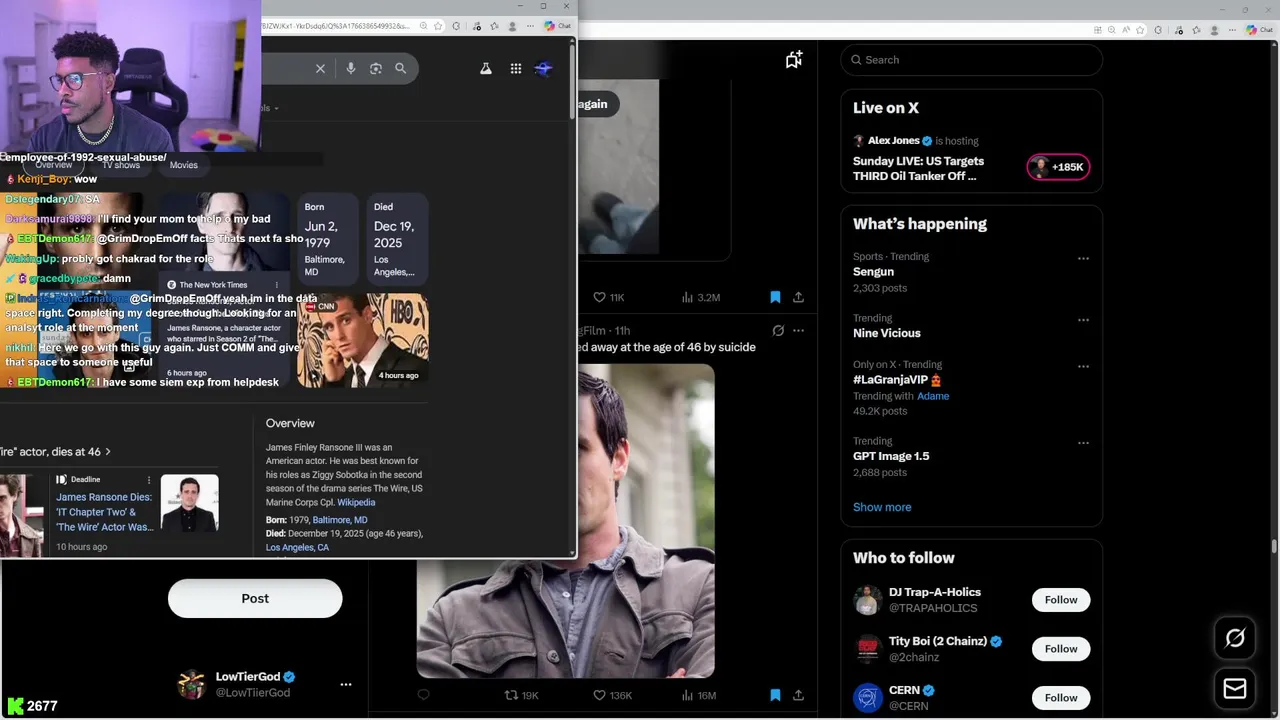1280x720 pixels.
Task: Open the Wikipedia link in Overview
Action: pyautogui.click(x=356, y=502)
